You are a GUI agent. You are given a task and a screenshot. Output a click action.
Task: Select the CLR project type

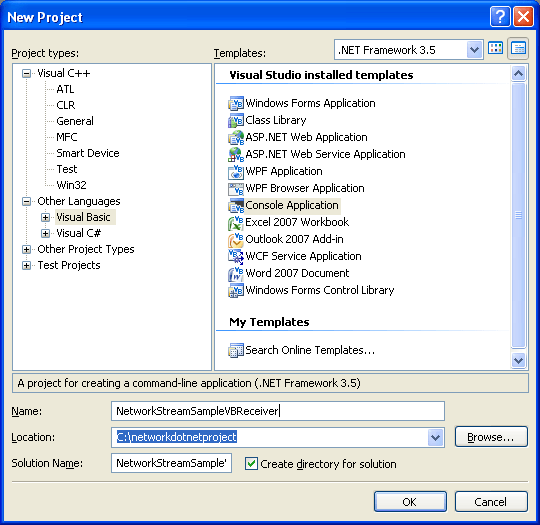65,105
